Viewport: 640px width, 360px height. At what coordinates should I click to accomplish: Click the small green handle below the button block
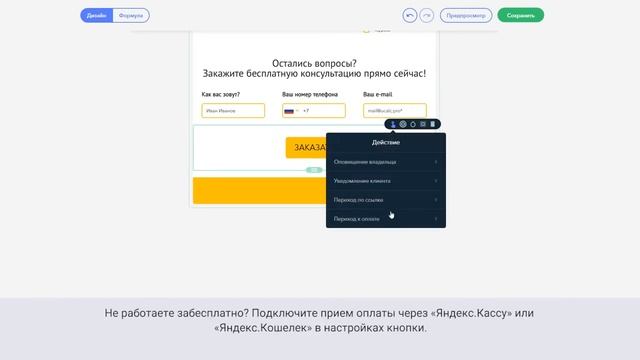[x=314, y=170]
